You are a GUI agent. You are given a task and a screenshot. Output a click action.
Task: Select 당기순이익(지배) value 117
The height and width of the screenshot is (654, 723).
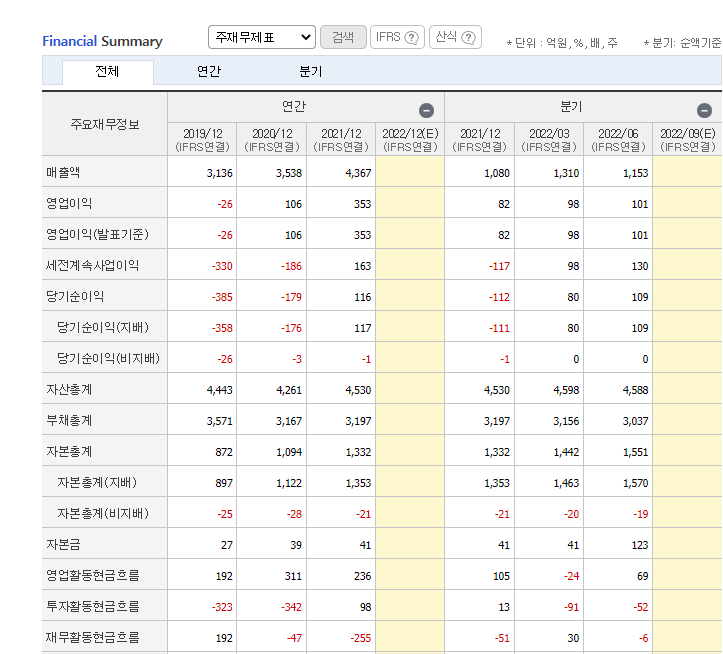[x=363, y=328]
